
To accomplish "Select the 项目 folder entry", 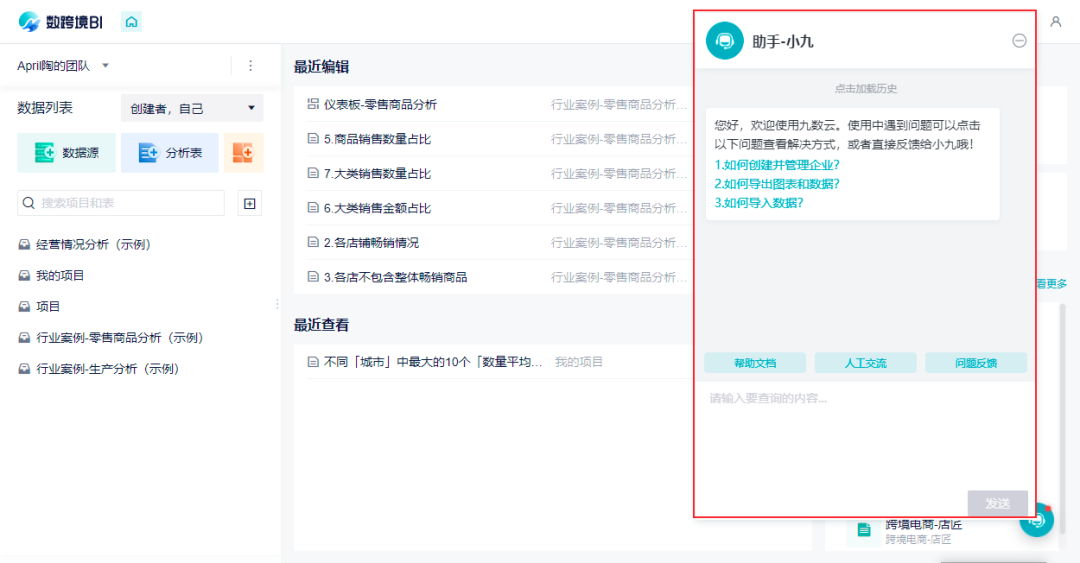I will (x=48, y=307).
